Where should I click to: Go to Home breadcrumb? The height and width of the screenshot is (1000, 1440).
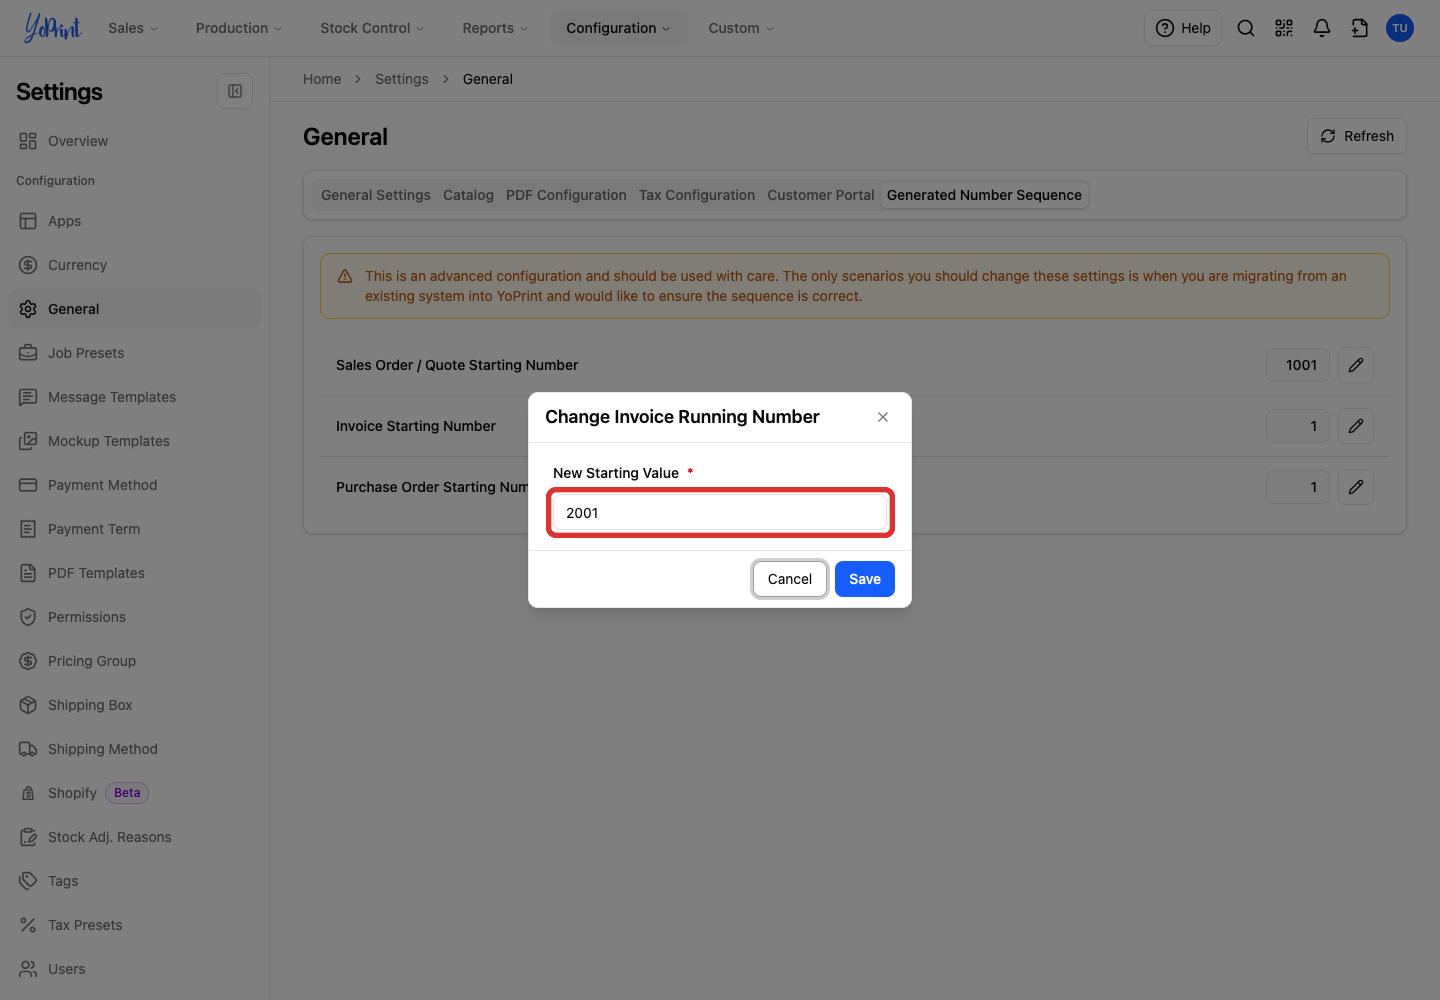(x=322, y=79)
